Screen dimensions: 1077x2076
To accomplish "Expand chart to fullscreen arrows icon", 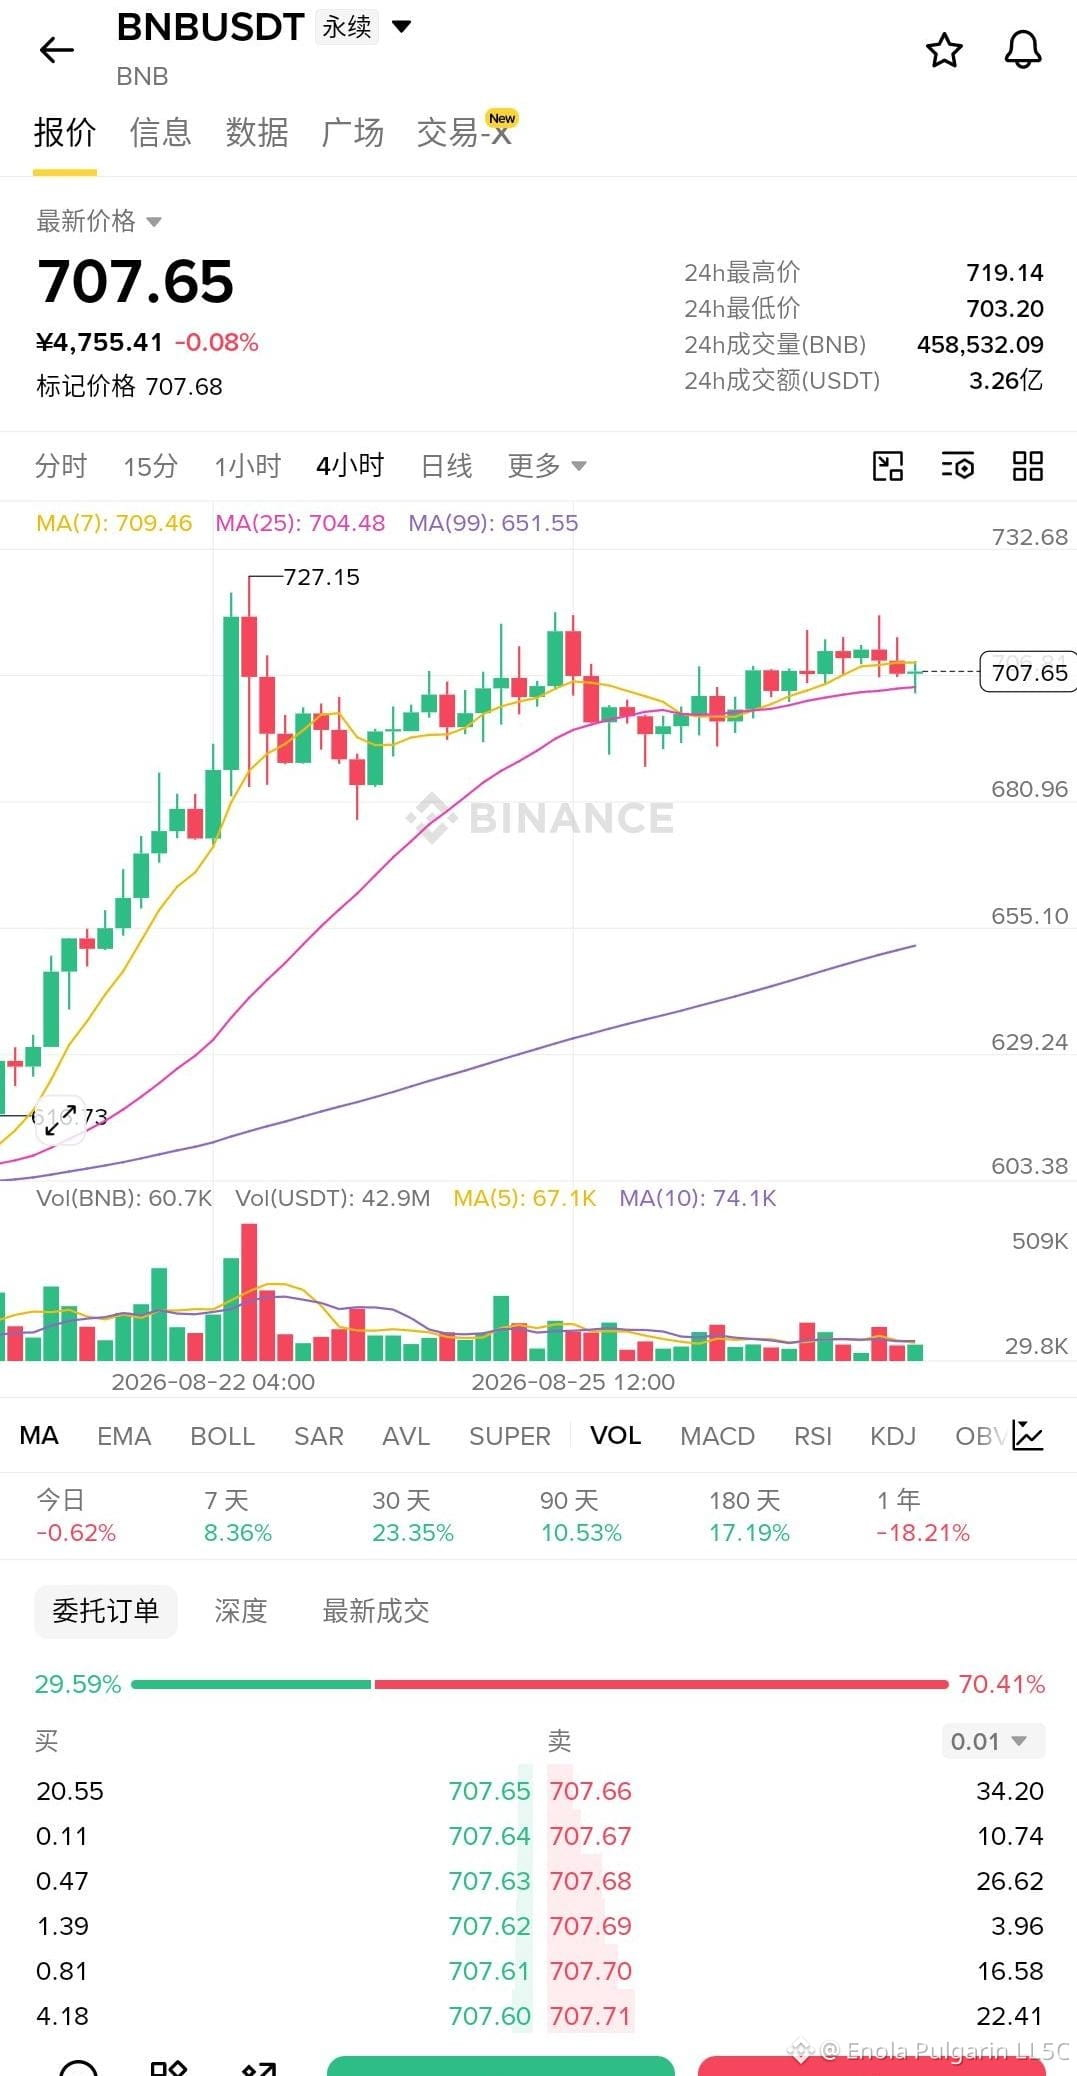I will [60, 1120].
